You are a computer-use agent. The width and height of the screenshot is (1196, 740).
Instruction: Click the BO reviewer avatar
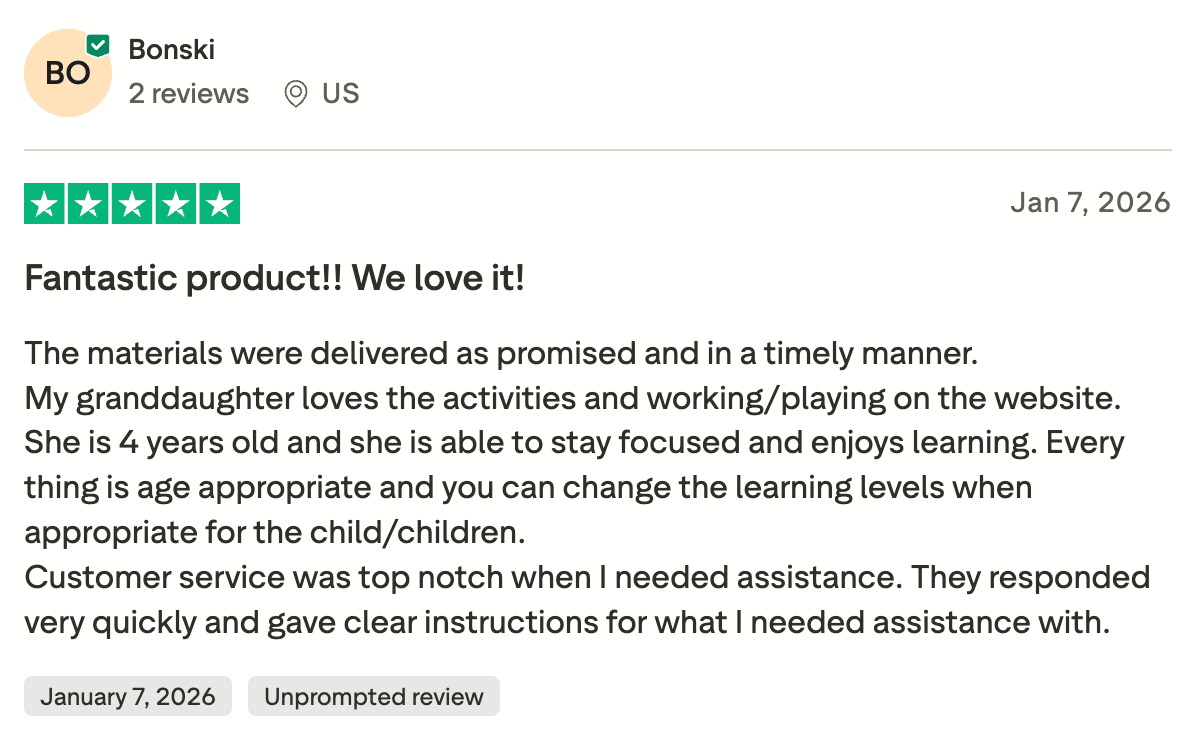pyautogui.click(x=67, y=74)
